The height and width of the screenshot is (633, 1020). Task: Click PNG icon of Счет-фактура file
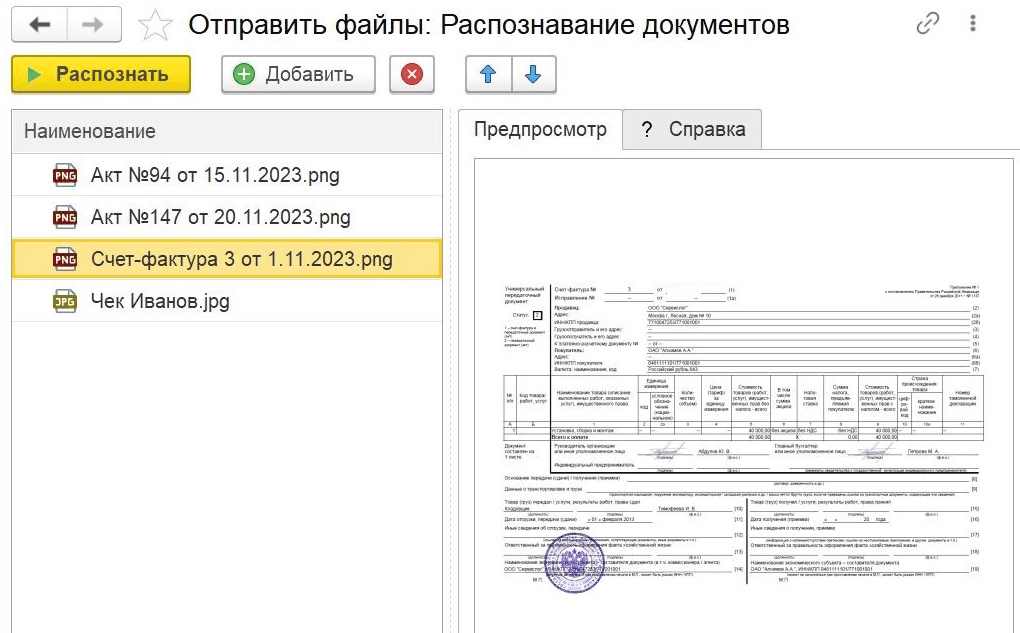coord(65,259)
